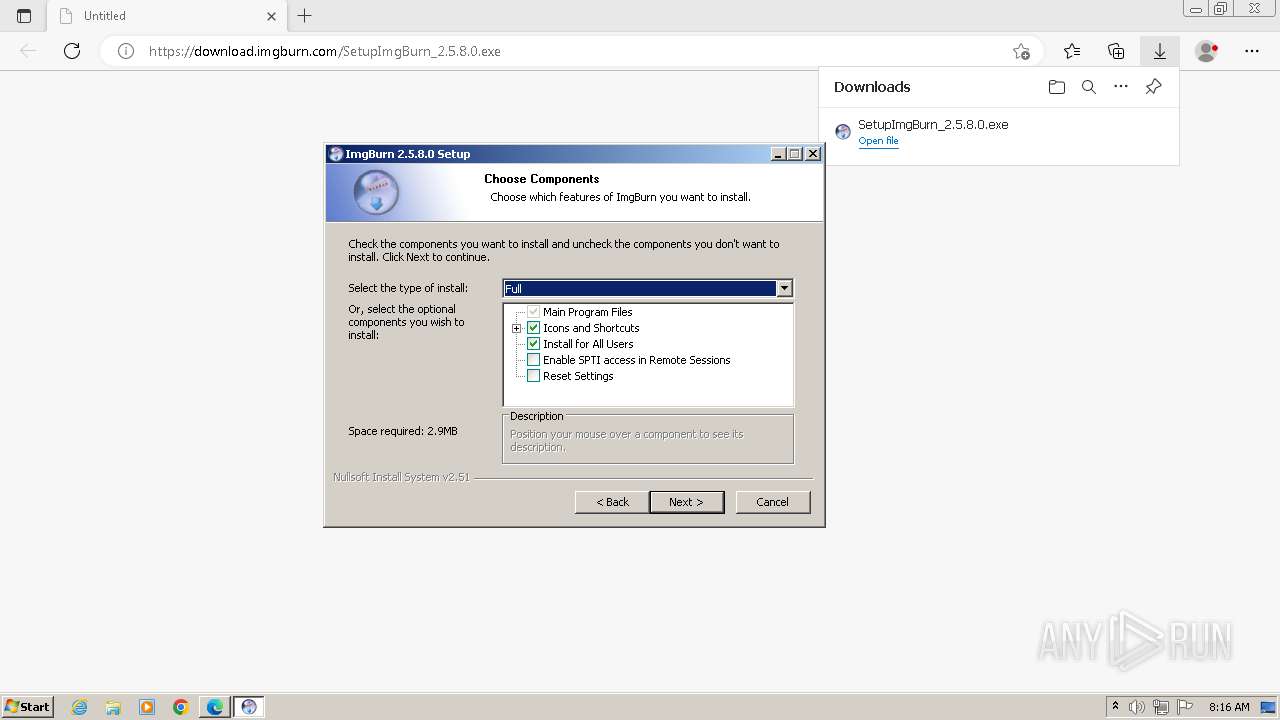The width and height of the screenshot is (1280, 720).
Task: Continue with the Next button
Action: (686, 502)
